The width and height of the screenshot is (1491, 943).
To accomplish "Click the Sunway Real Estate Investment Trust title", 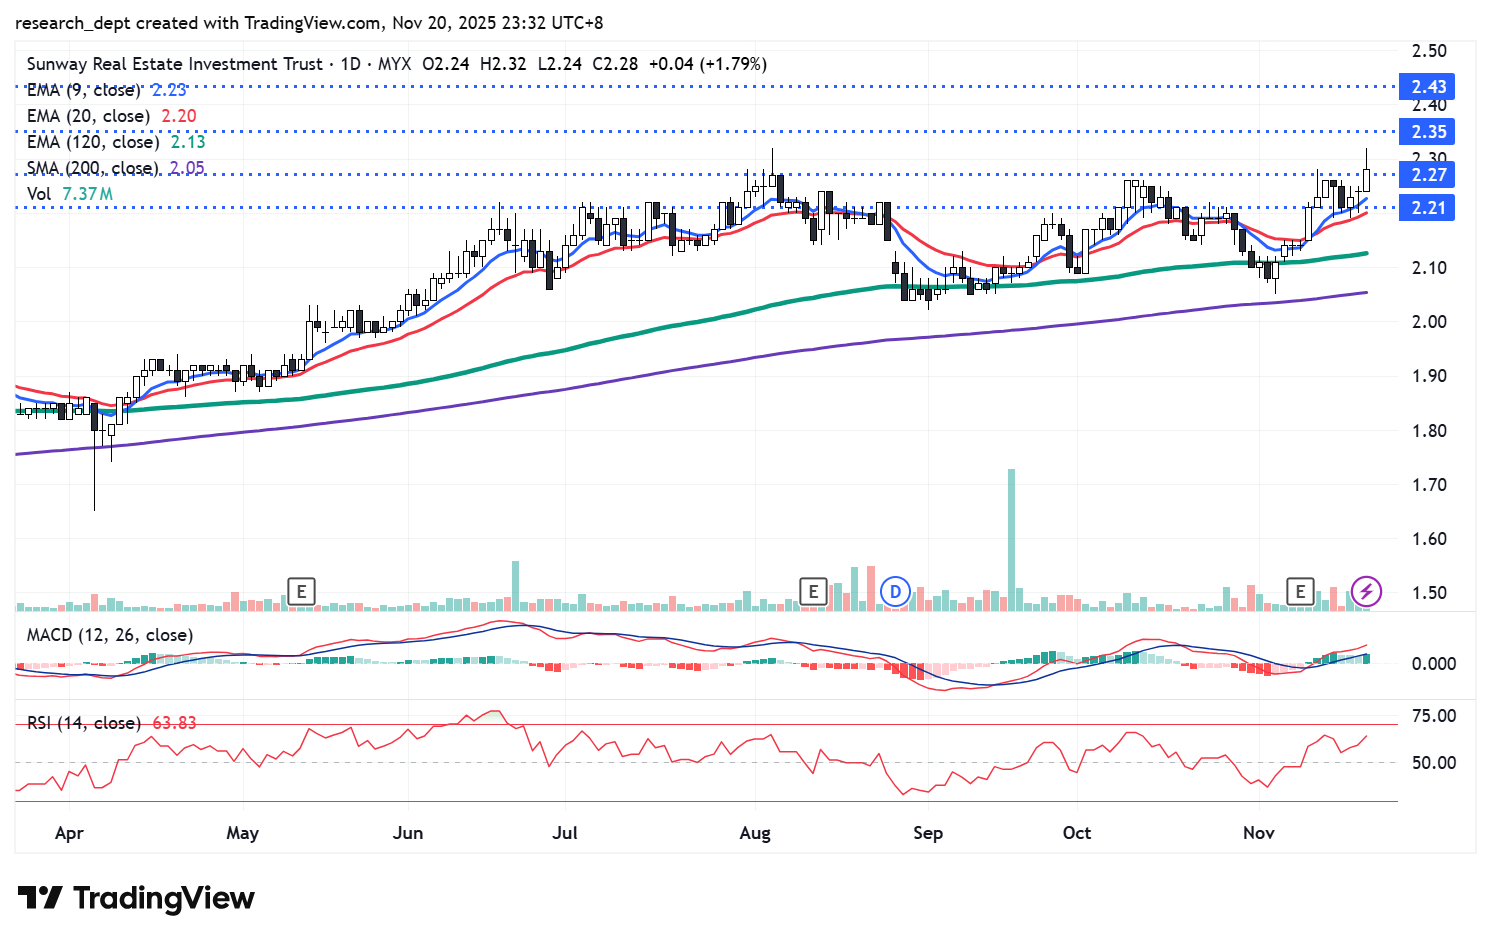I will tap(175, 64).
